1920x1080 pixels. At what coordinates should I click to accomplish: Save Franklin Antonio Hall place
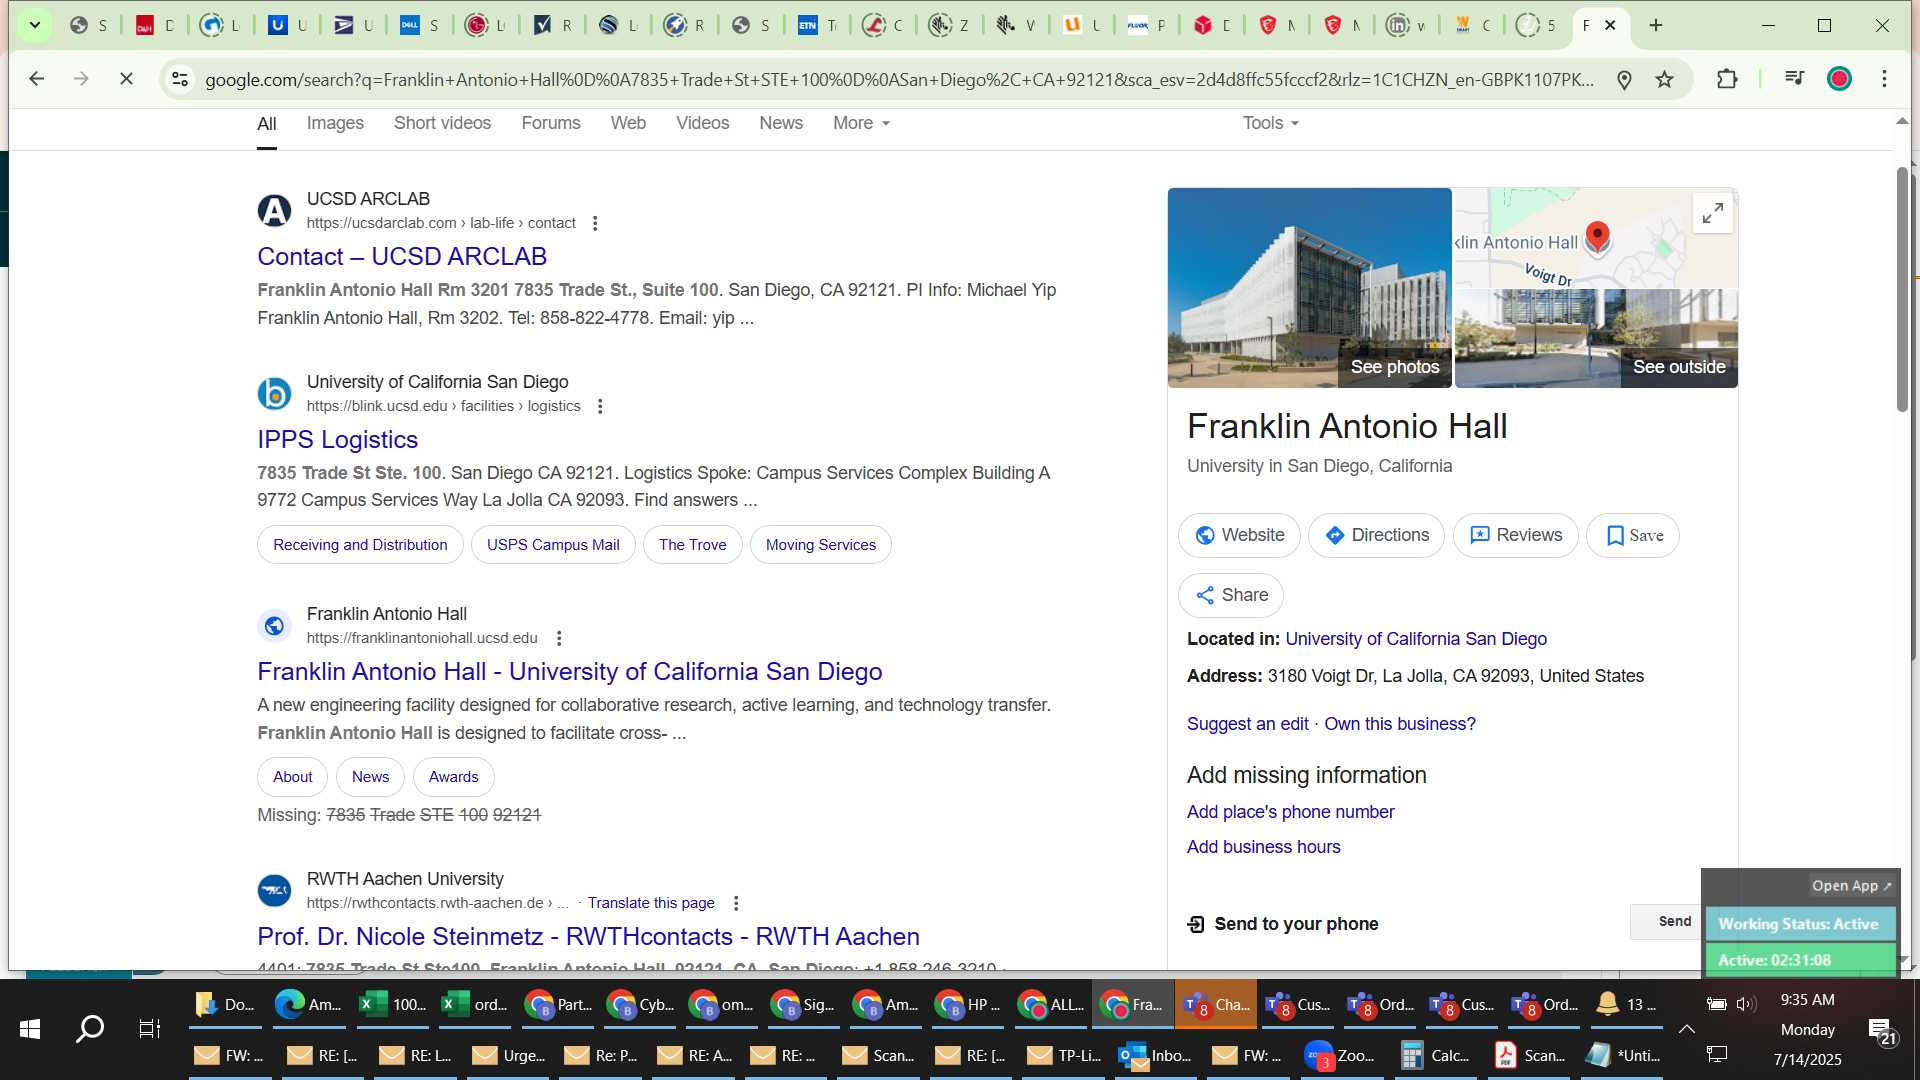(1633, 536)
